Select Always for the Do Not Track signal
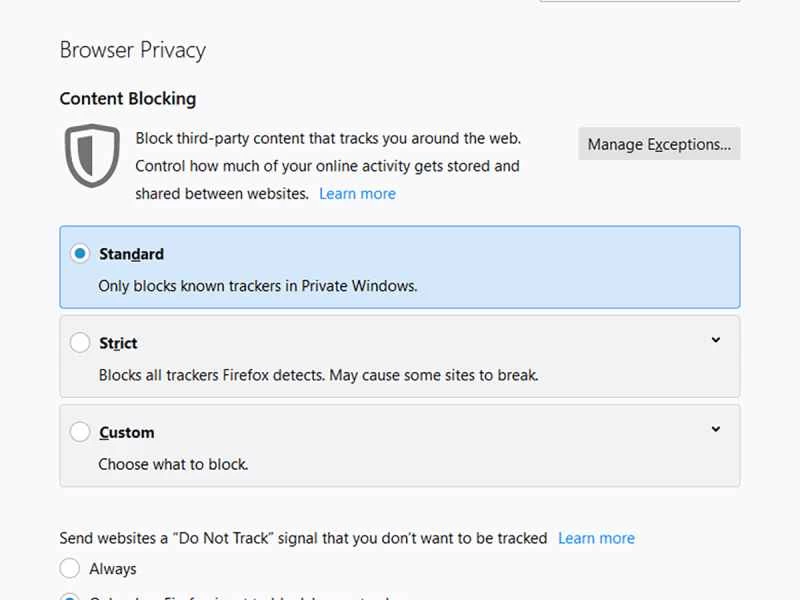800x600 pixels. (x=70, y=568)
